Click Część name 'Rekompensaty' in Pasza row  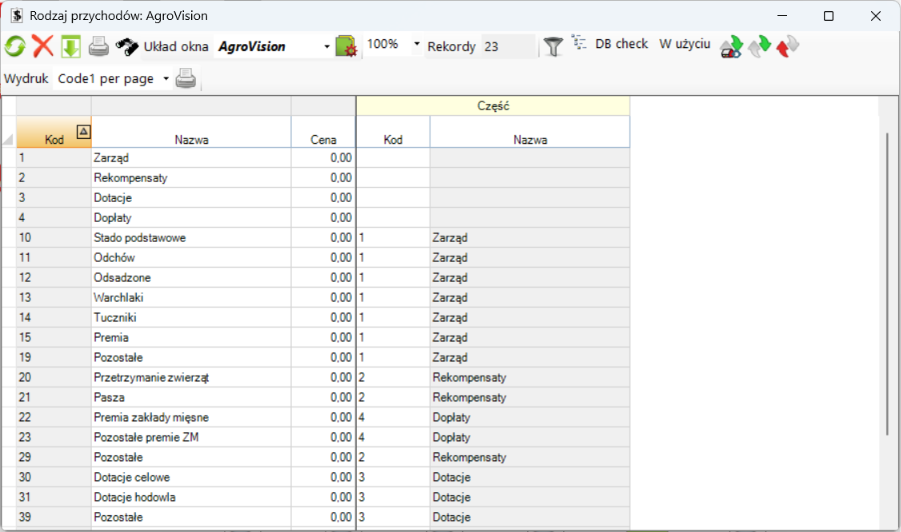(530, 397)
